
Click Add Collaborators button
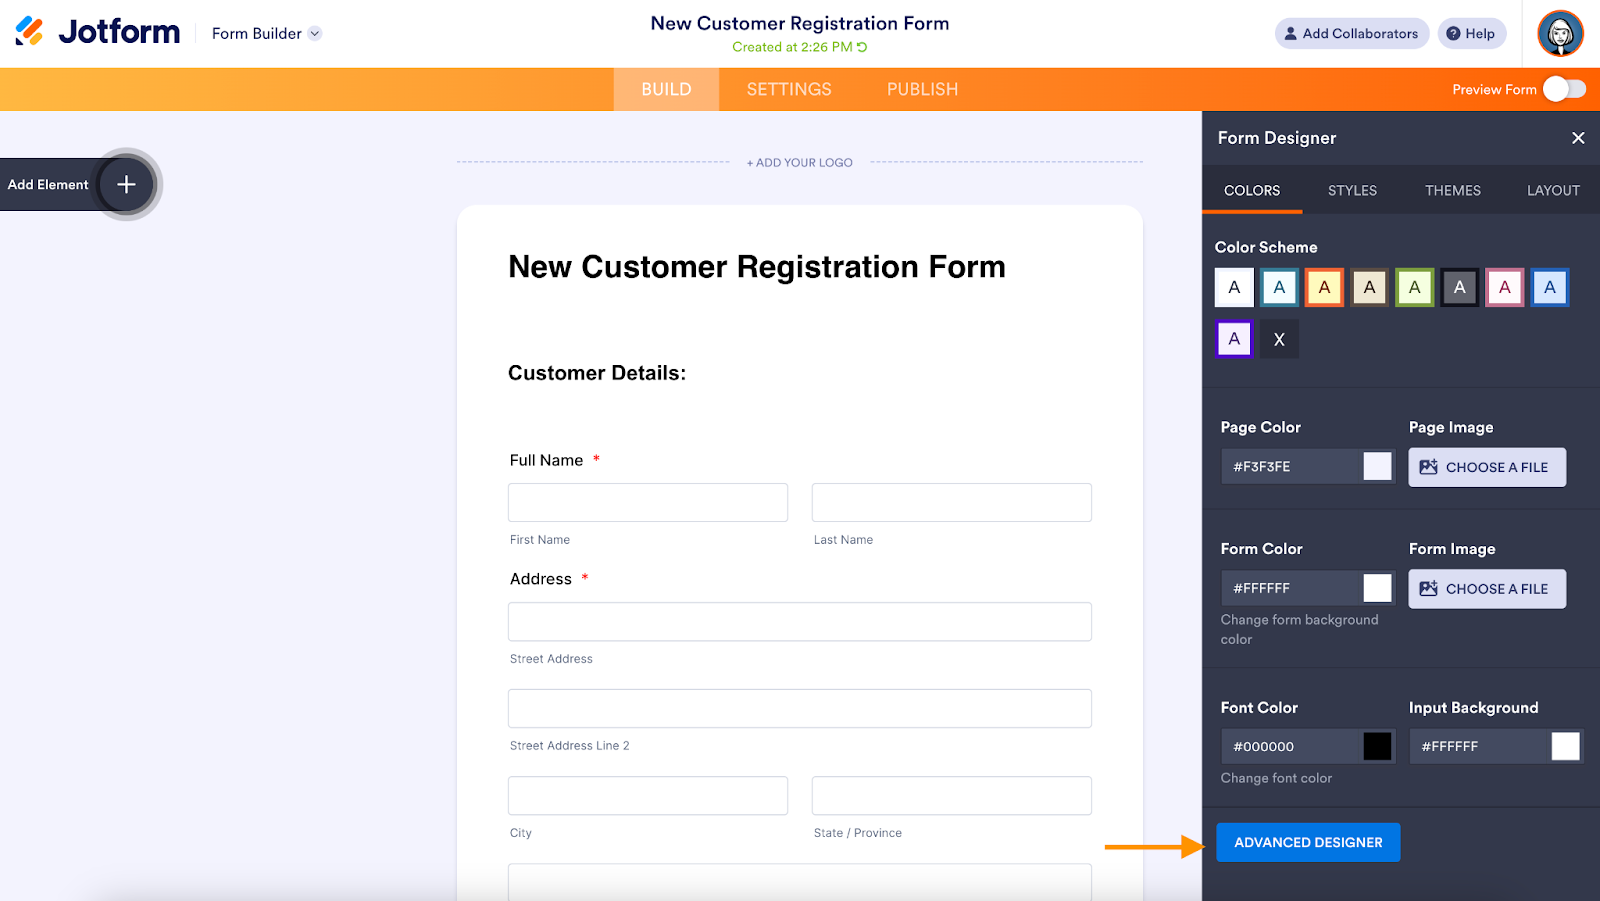click(1351, 33)
